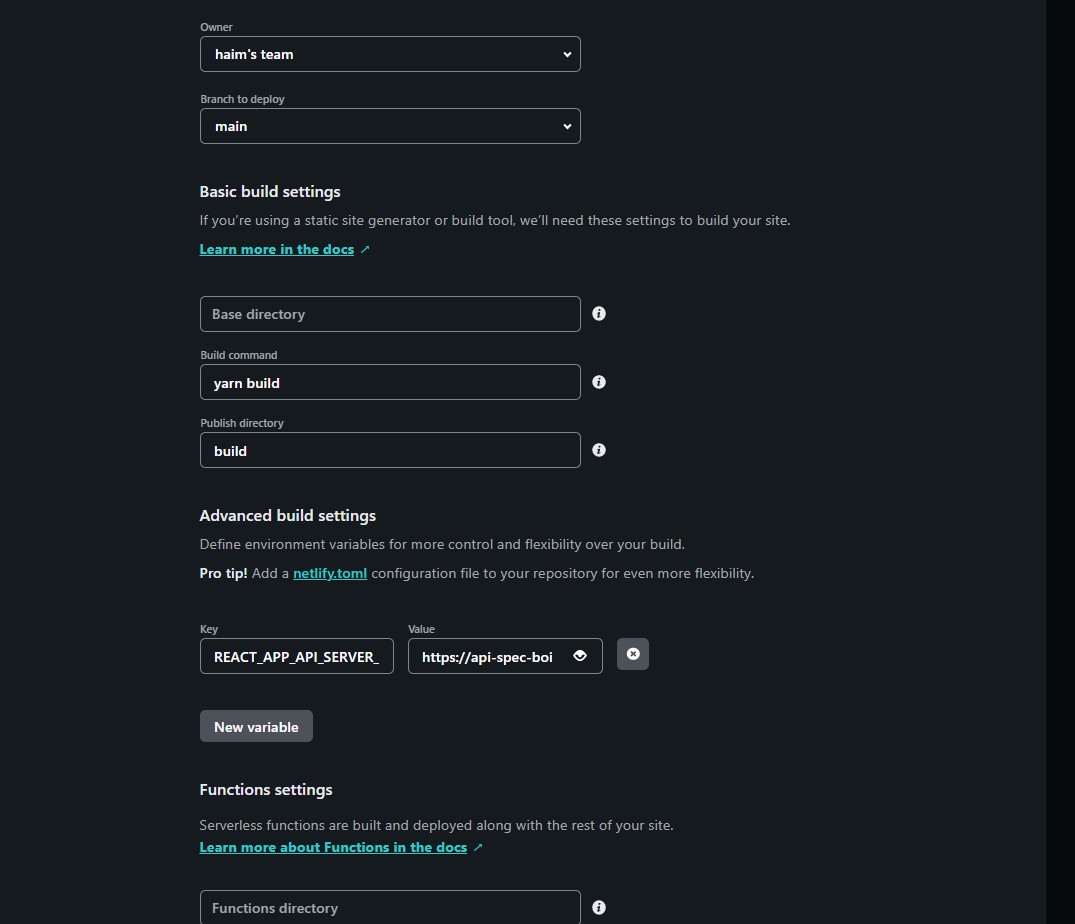Click the REACT_APP_API_SERVER key field
This screenshot has height=924, width=1075.
tap(296, 656)
